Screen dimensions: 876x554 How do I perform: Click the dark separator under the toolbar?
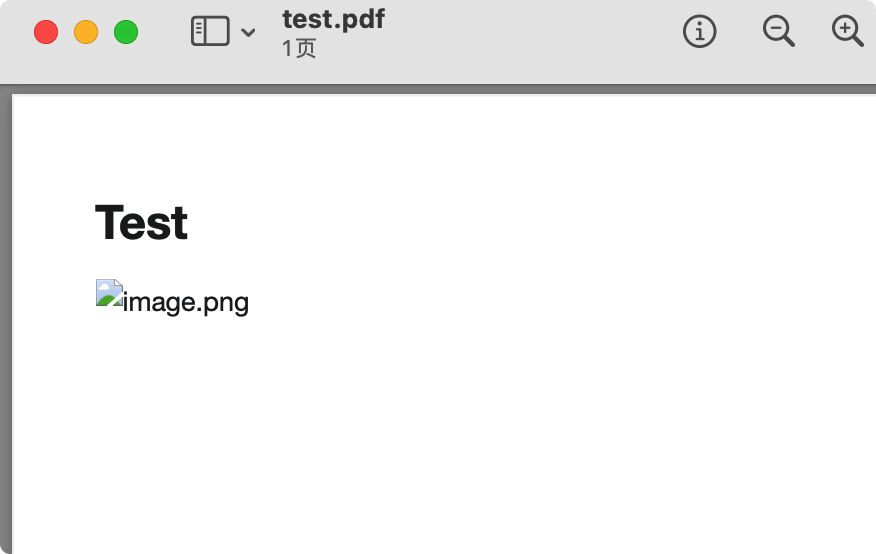[438, 88]
